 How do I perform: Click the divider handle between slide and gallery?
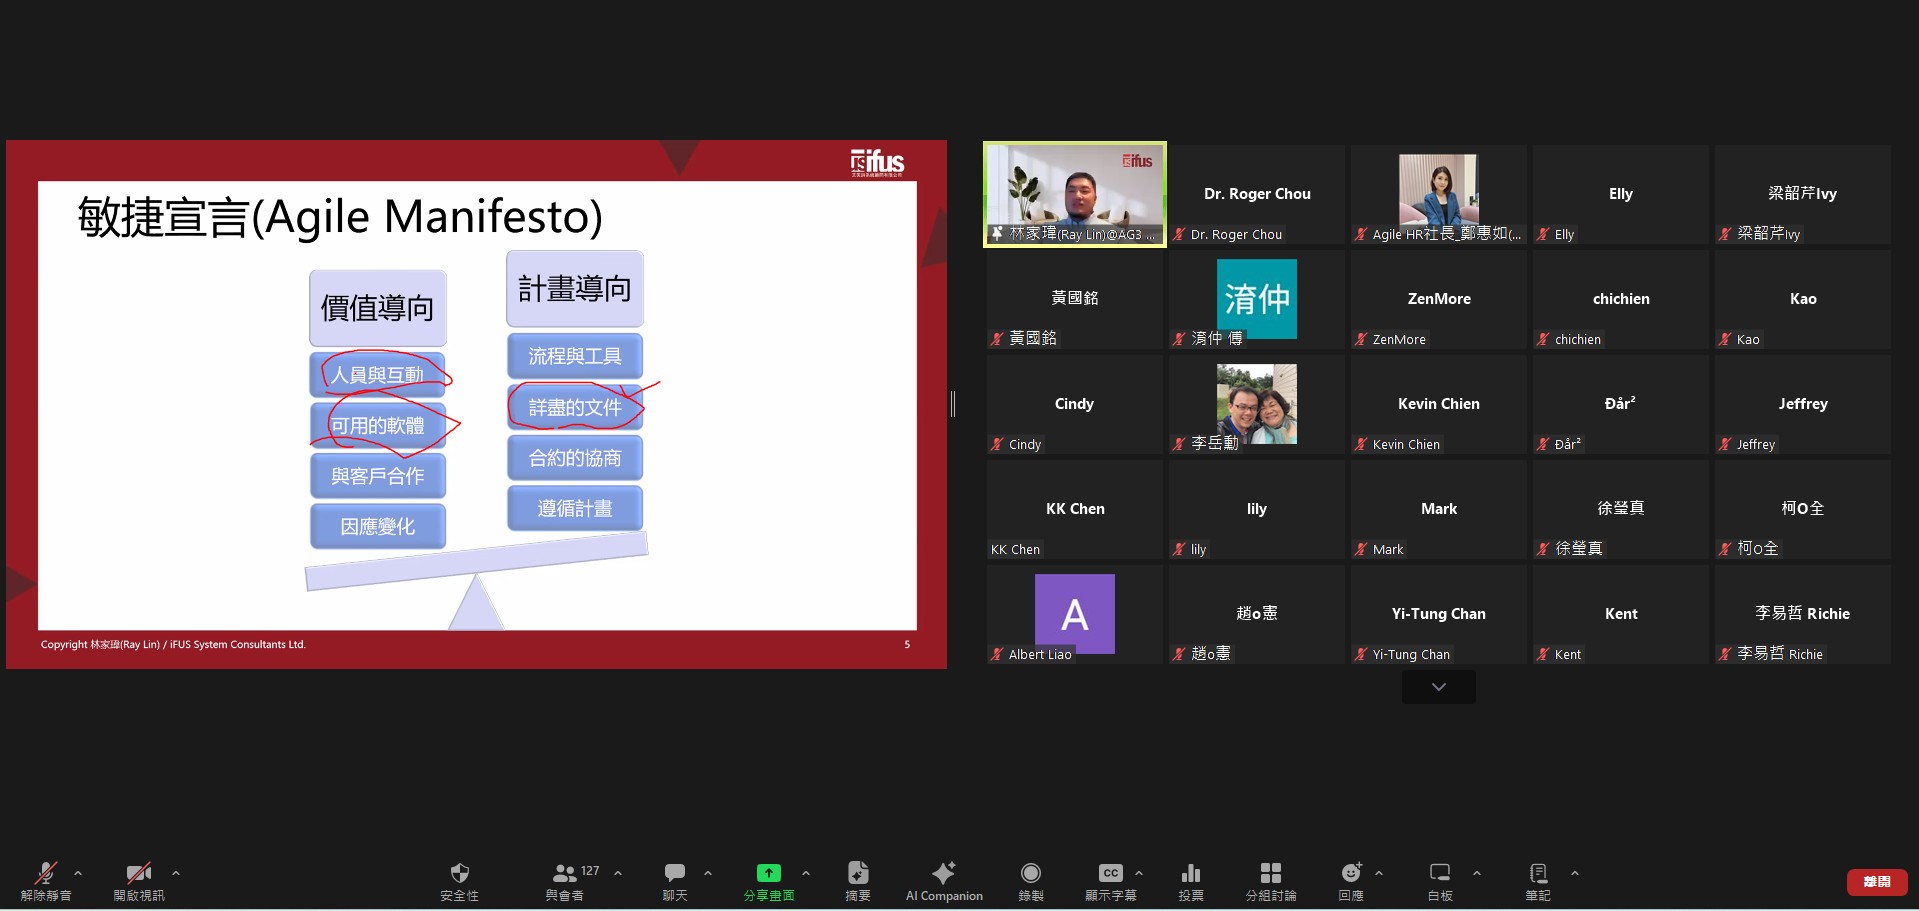click(953, 404)
